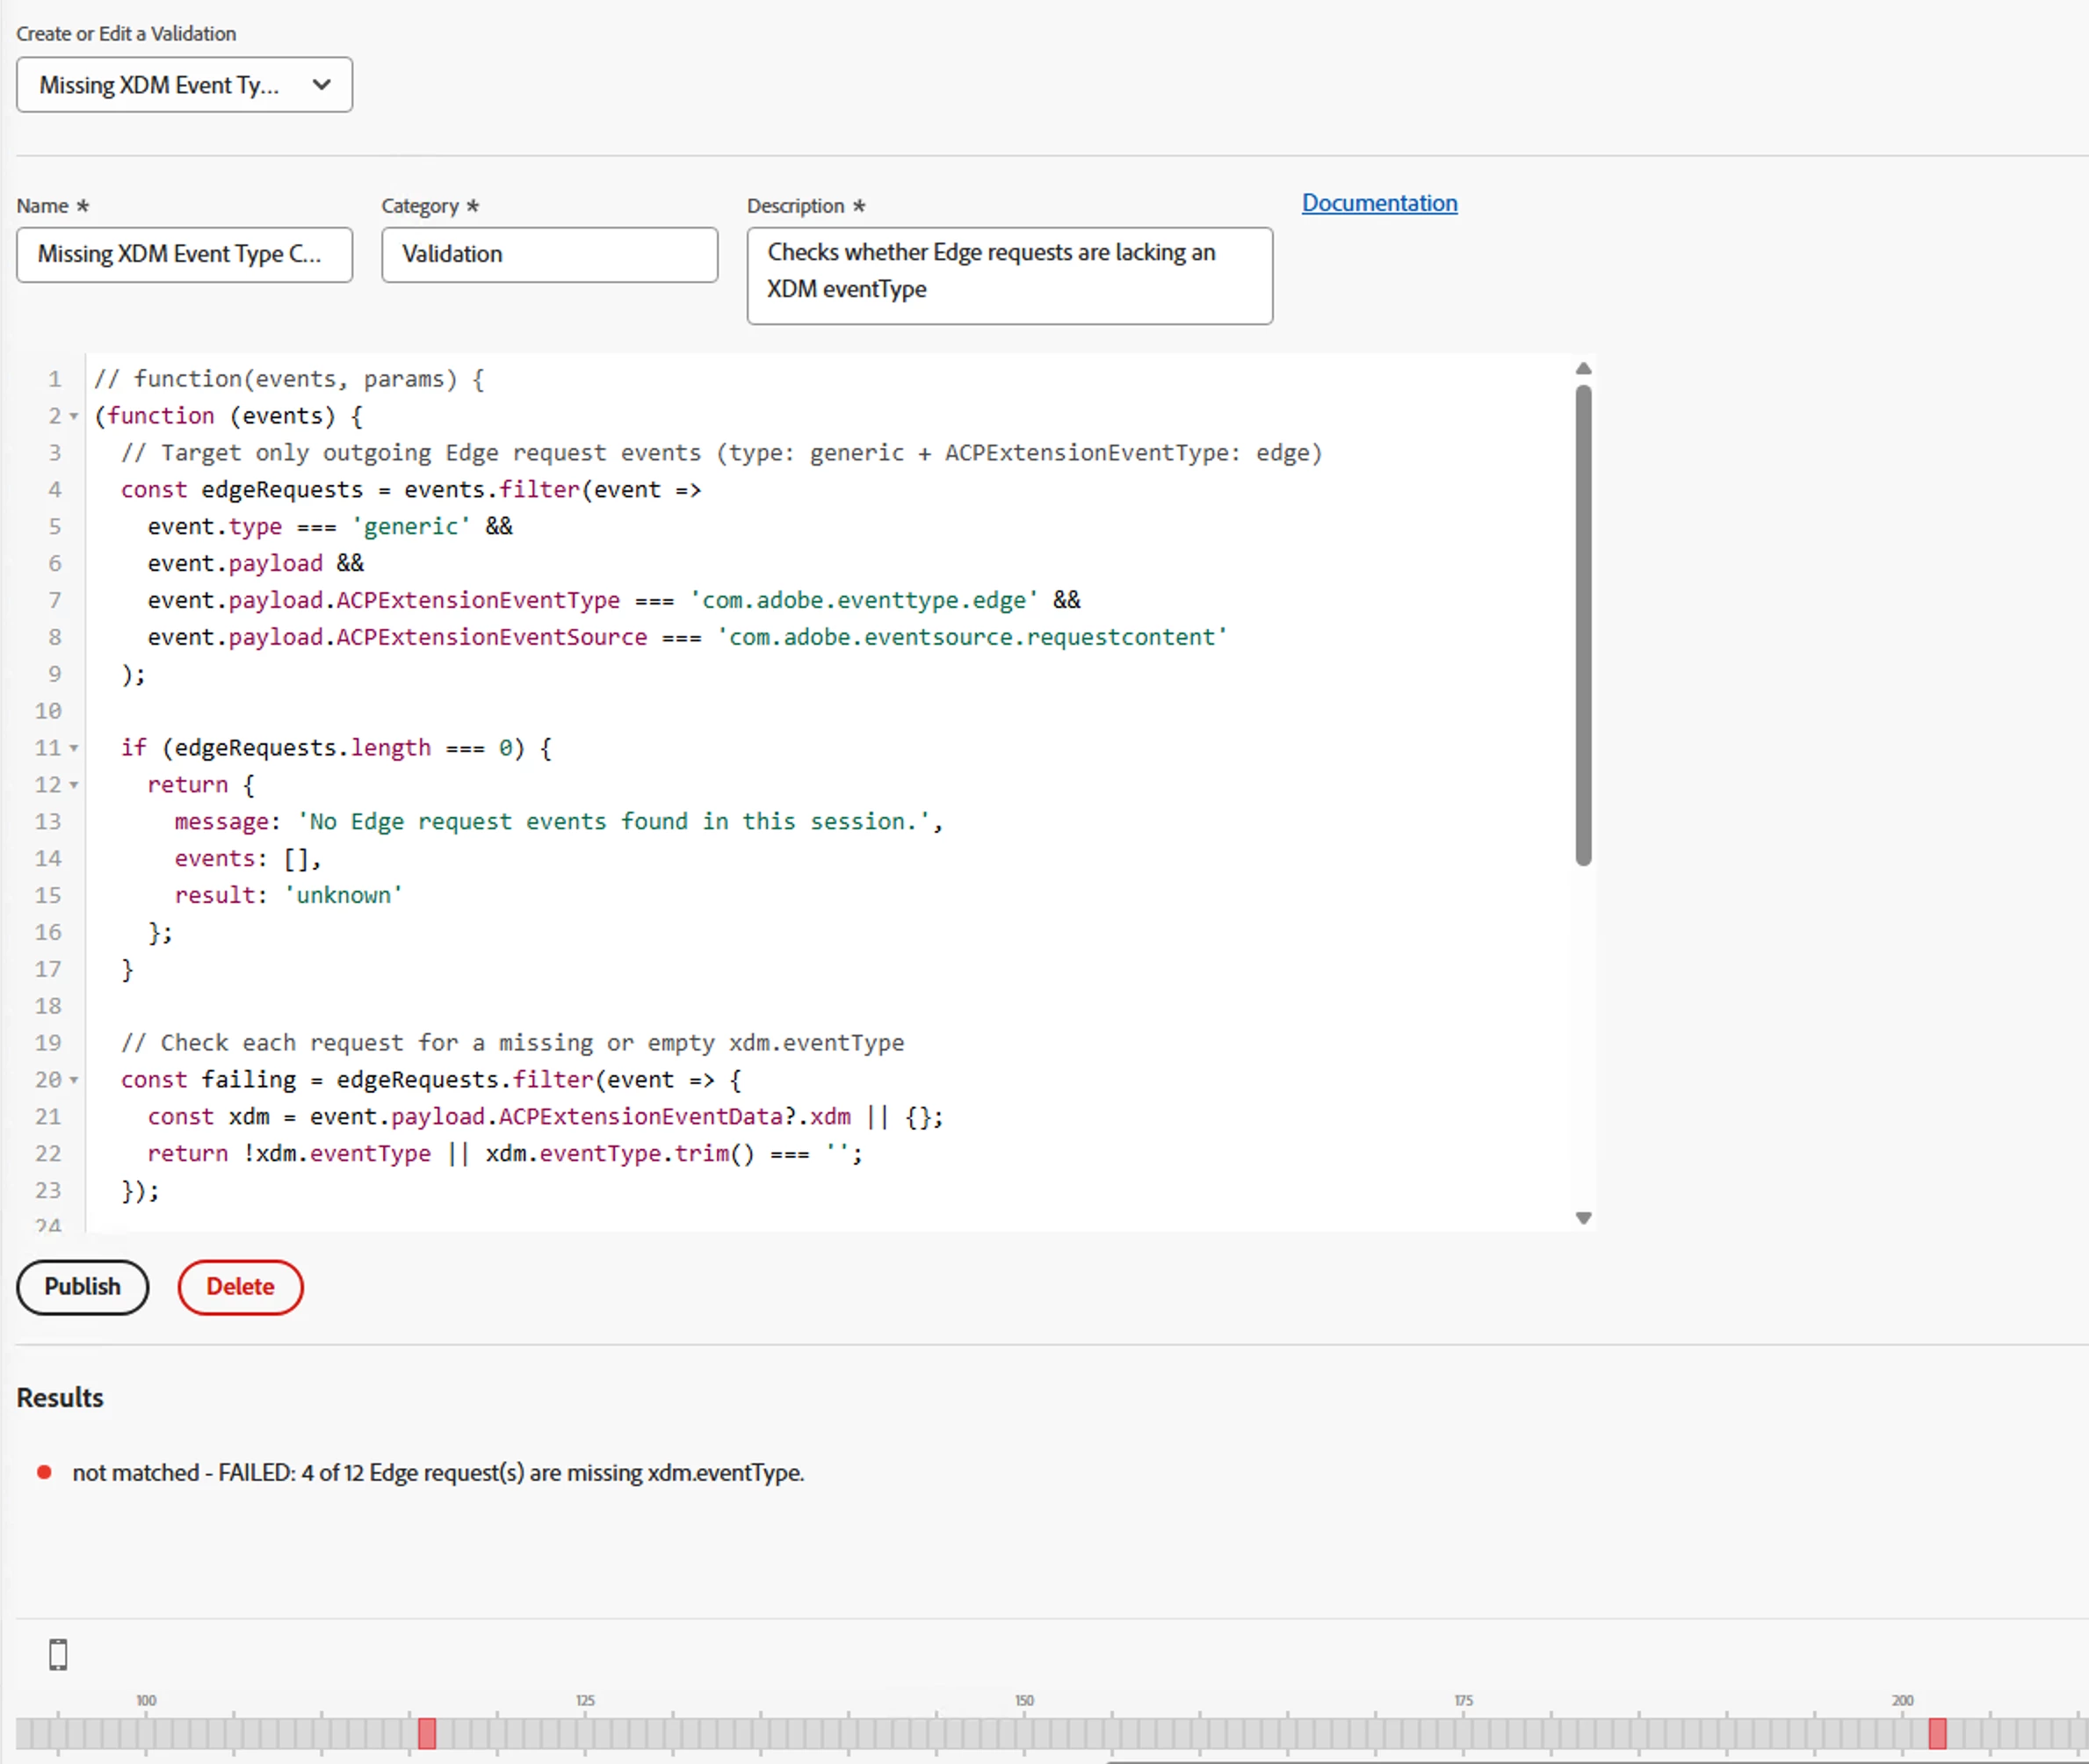This screenshot has height=1764, width=2089.
Task: Open the validation selector dropdown
Action: [184, 85]
